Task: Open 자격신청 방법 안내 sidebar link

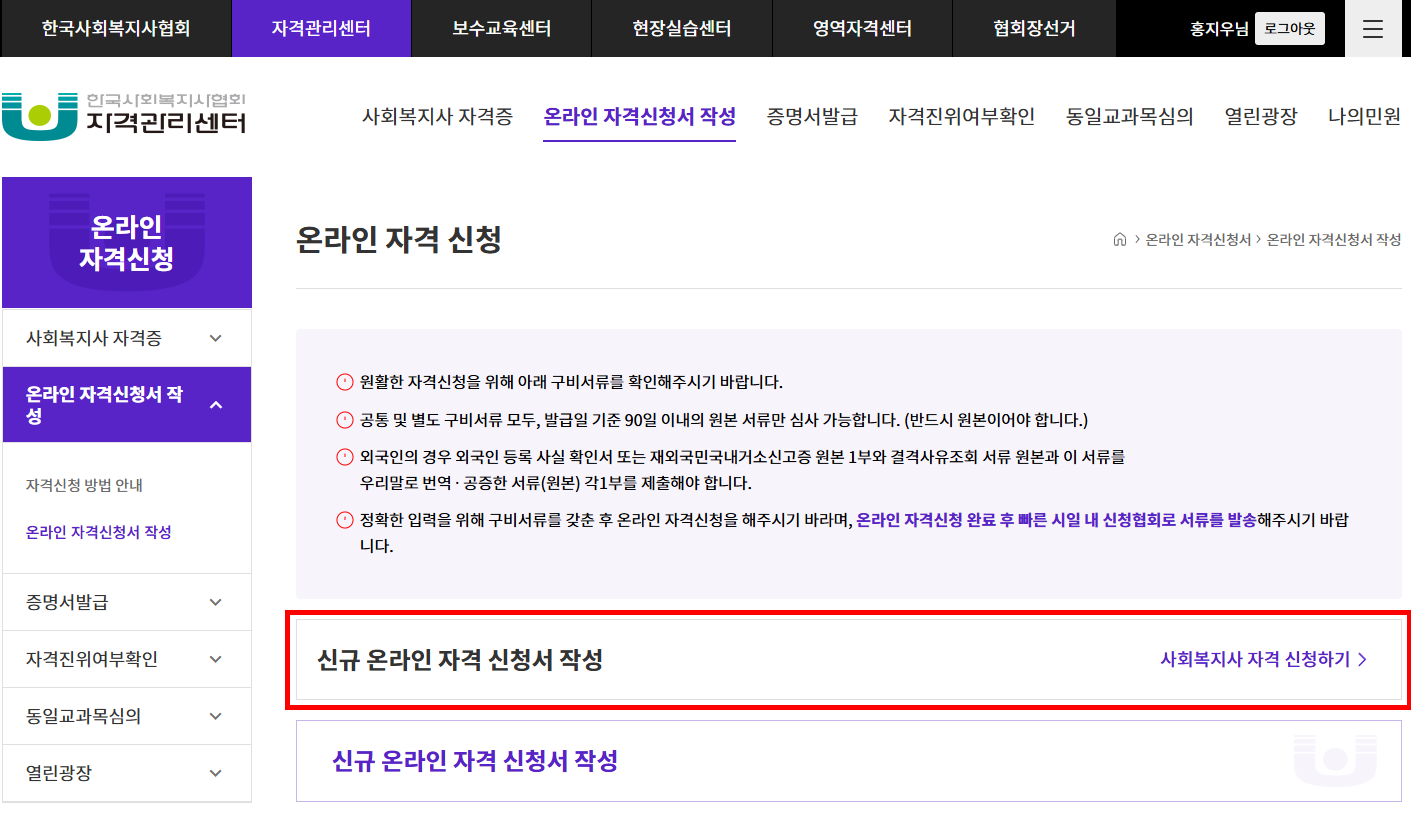Action: [85, 486]
